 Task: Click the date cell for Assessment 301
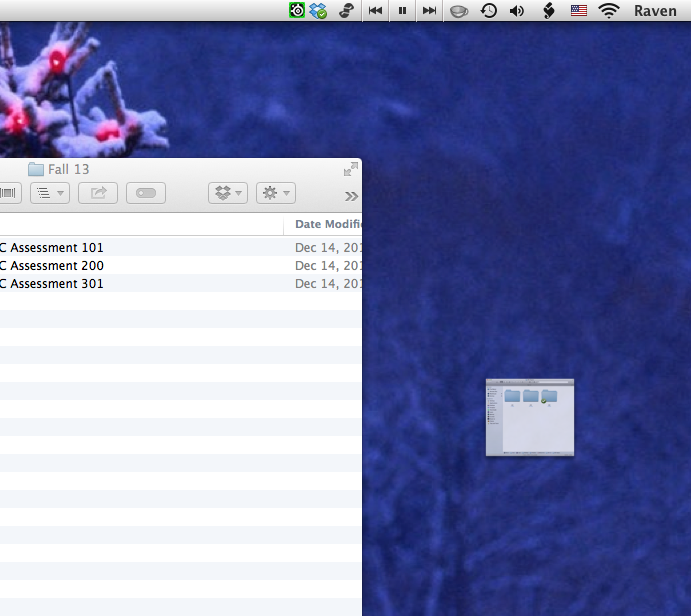pyautogui.click(x=328, y=284)
